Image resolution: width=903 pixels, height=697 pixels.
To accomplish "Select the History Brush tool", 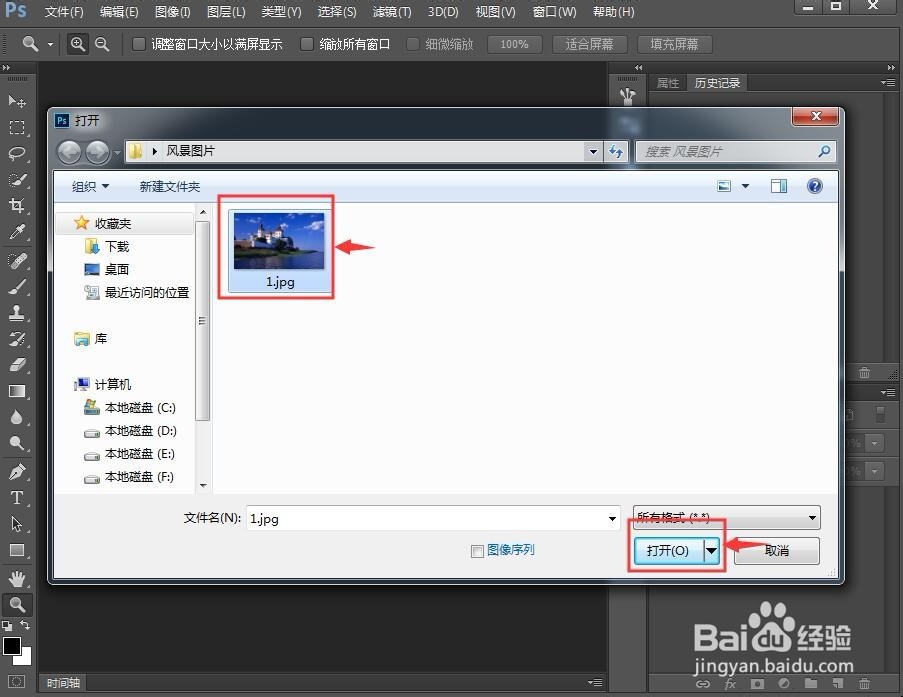I will 17,339.
